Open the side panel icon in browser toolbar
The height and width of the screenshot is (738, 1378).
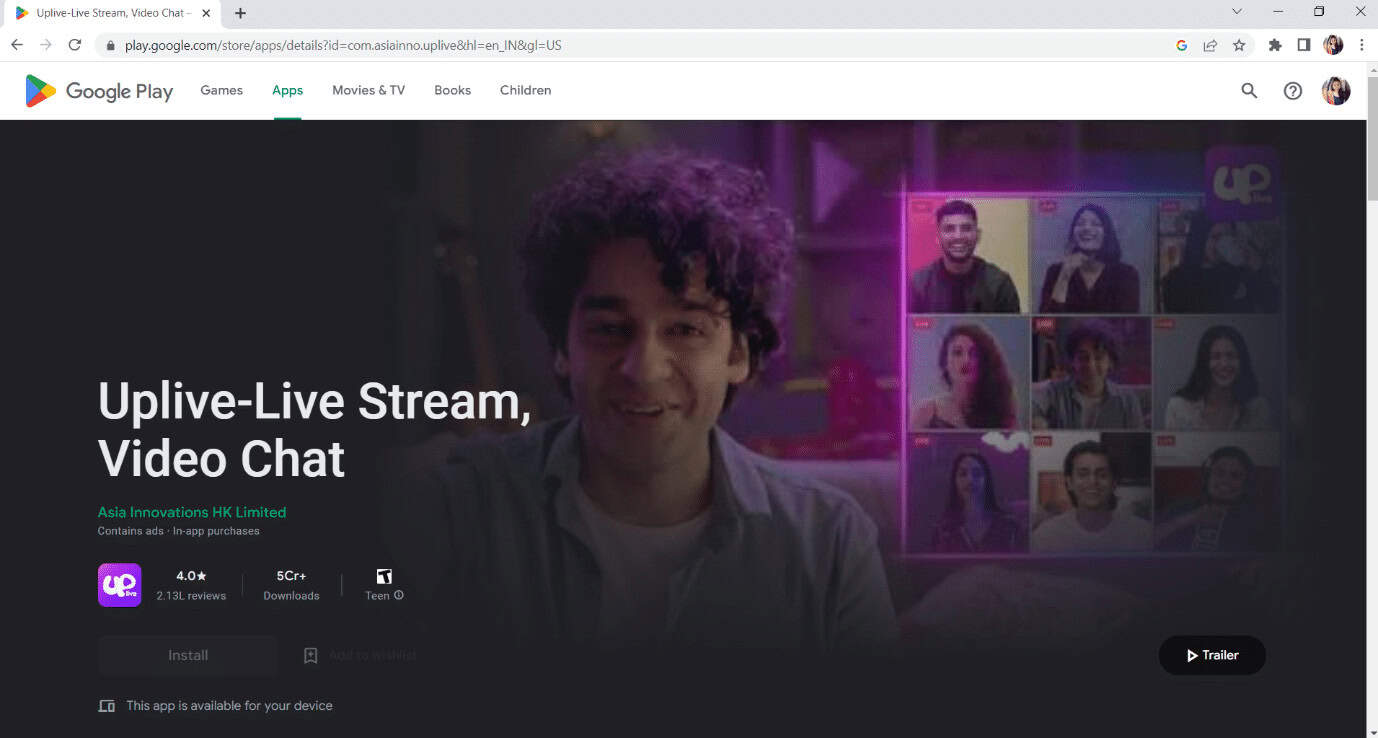pos(1304,45)
